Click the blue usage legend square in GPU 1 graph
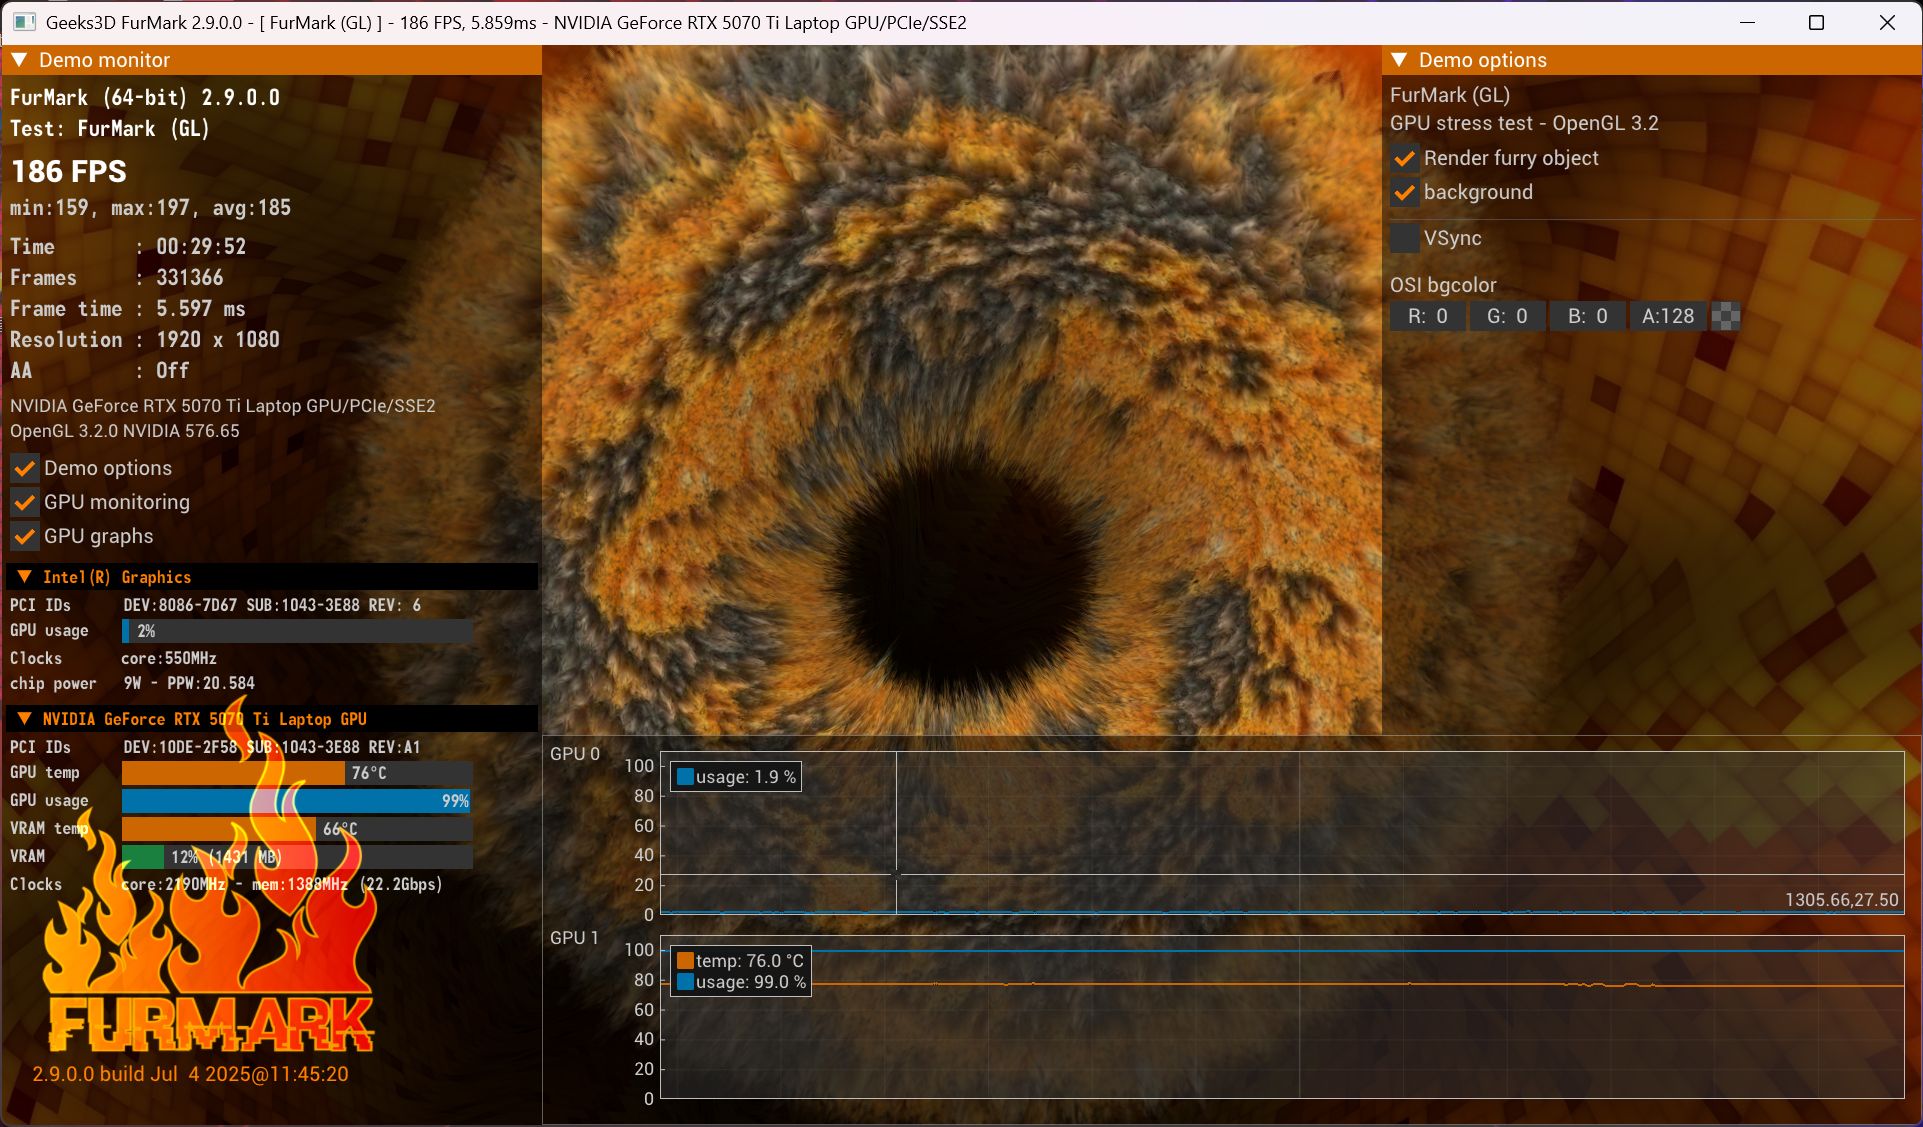This screenshot has height=1127, width=1923. pyautogui.click(x=685, y=983)
